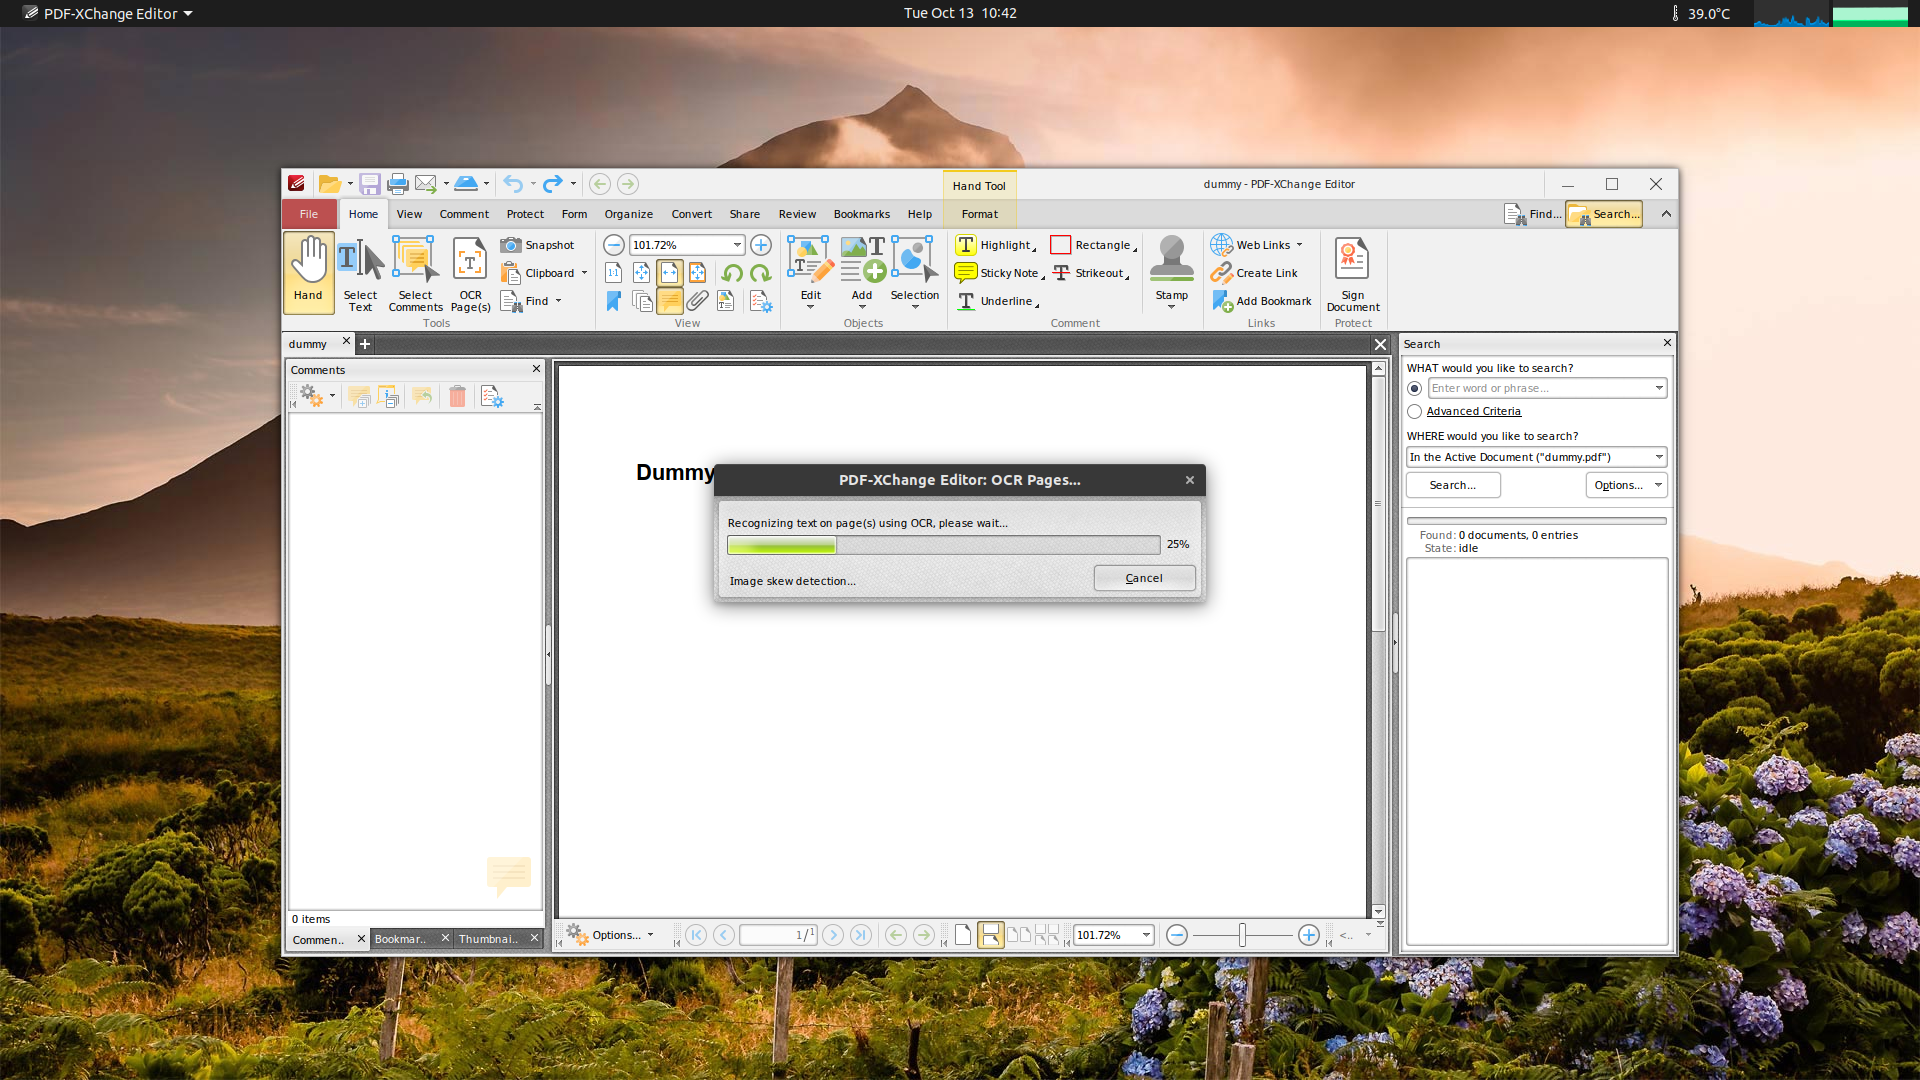Screen dimensions: 1920x1080
Task: Click the bottom zoom slider handle
Action: click(x=1242, y=935)
